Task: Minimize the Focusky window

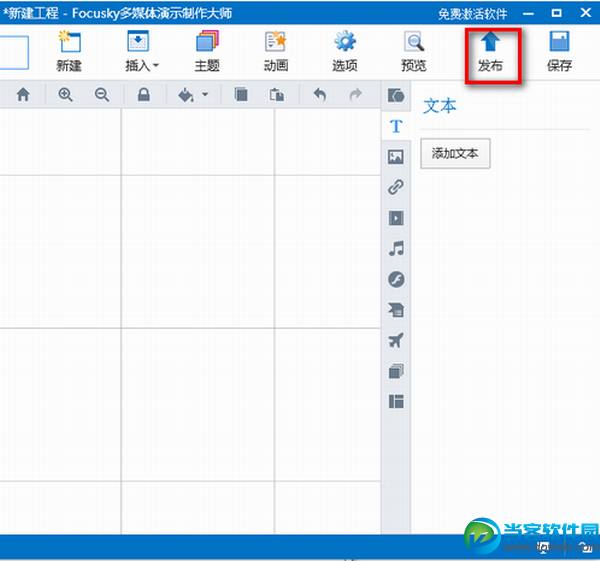Action: 528,13
